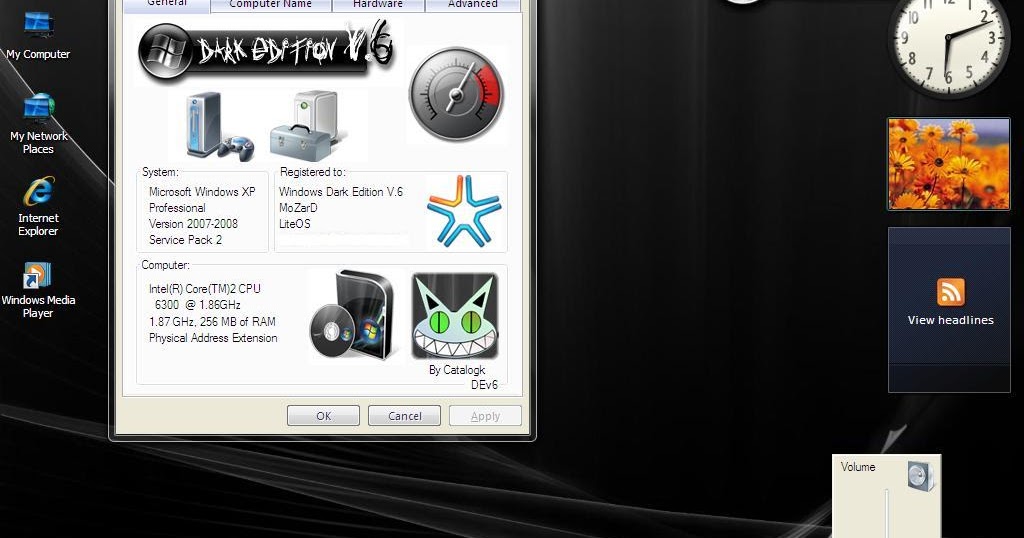Click the 'Physical Address Extension' text

click(213, 338)
